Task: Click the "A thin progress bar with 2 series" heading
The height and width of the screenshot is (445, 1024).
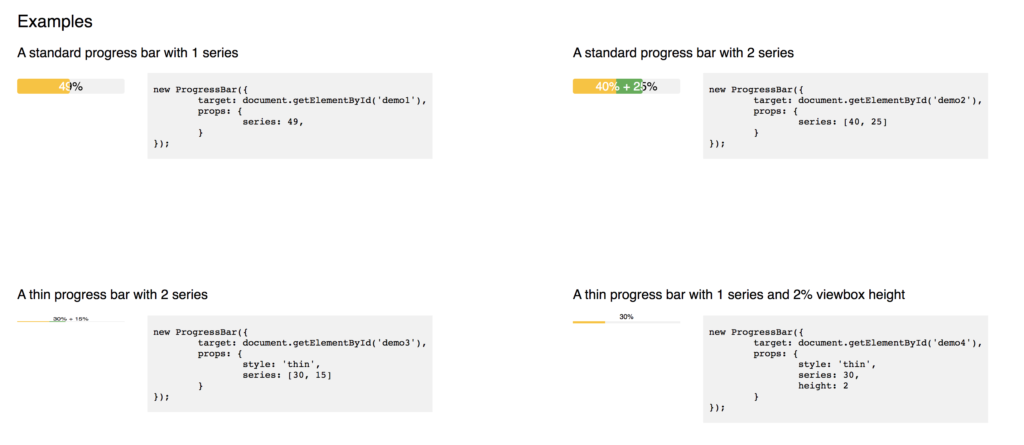Action: [112, 295]
